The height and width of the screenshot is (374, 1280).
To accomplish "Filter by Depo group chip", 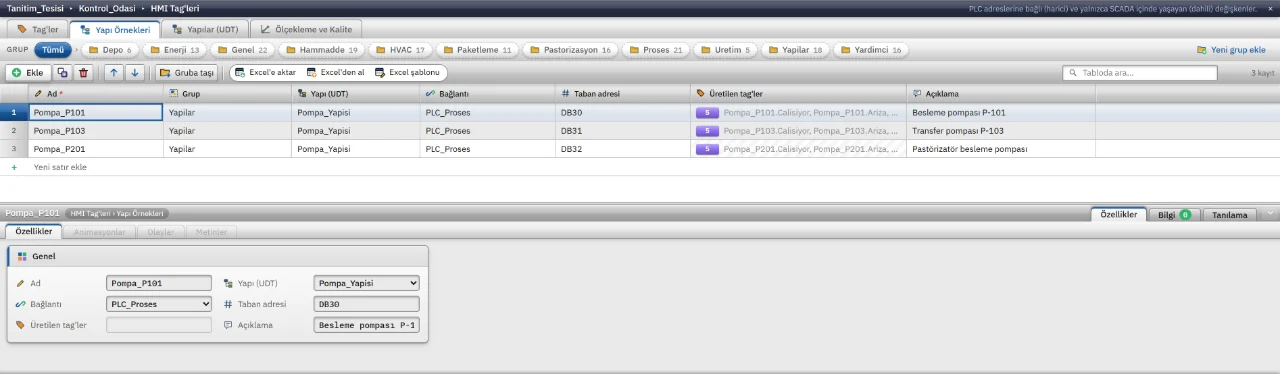I will [109, 49].
